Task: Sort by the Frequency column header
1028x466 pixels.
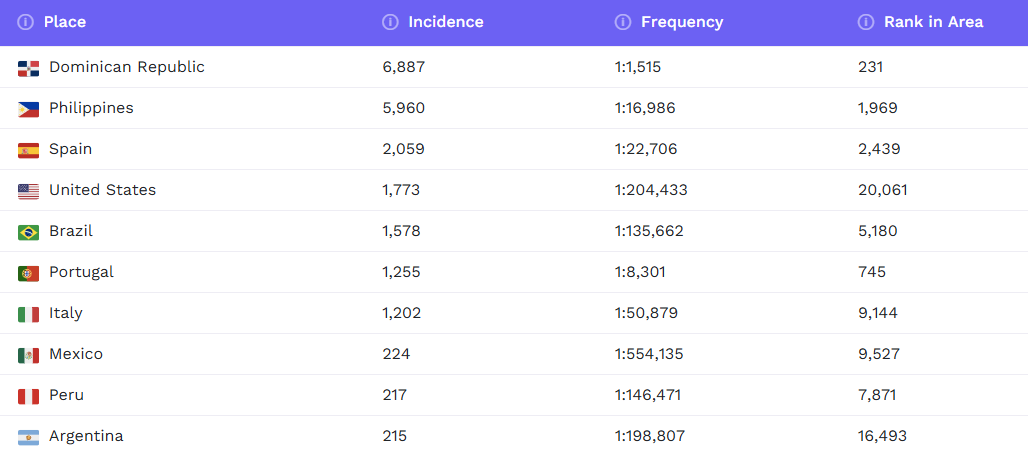Action: coord(682,22)
